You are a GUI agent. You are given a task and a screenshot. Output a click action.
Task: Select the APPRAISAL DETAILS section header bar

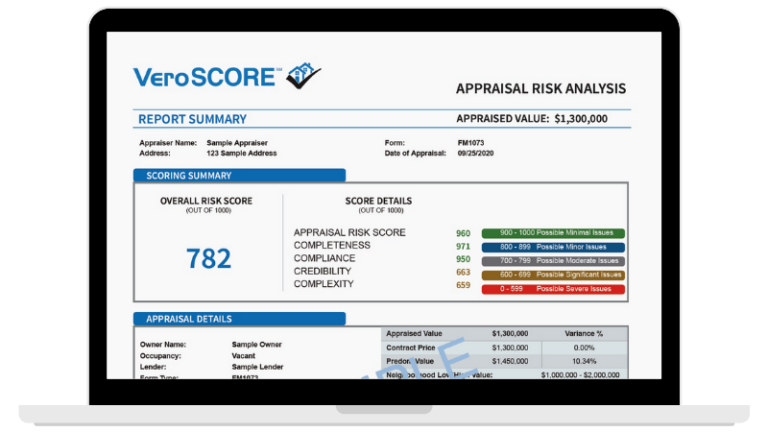point(240,319)
